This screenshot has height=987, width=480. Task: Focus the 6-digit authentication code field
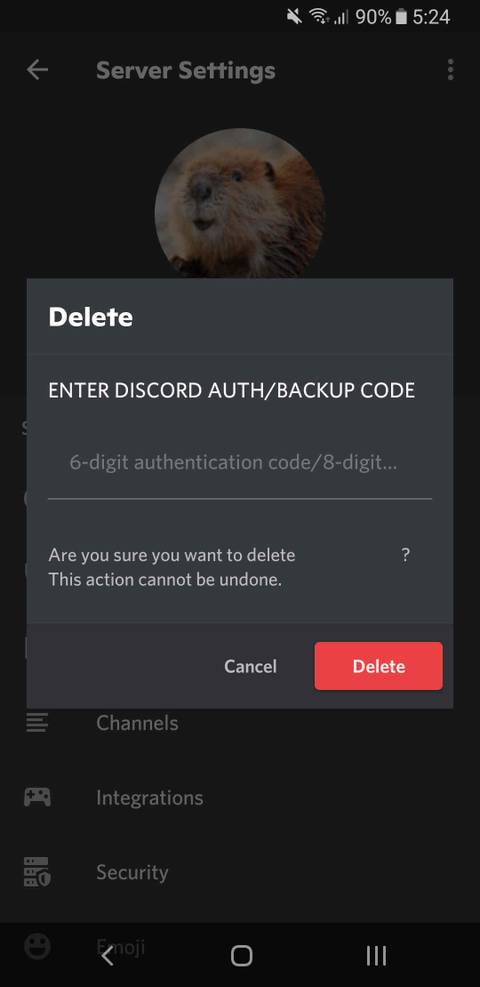coord(240,463)
